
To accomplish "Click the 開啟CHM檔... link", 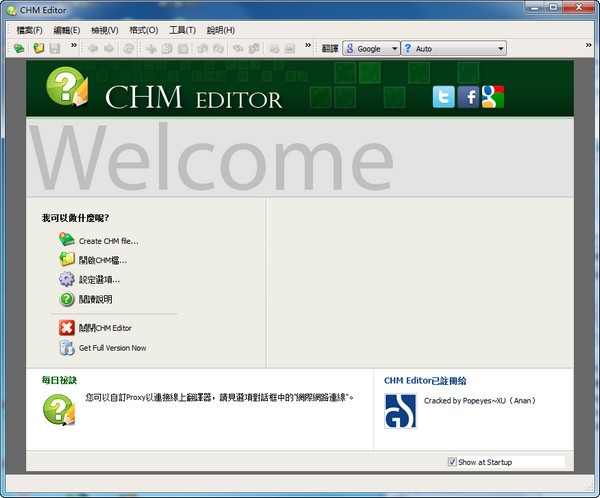I will (103, 260).
